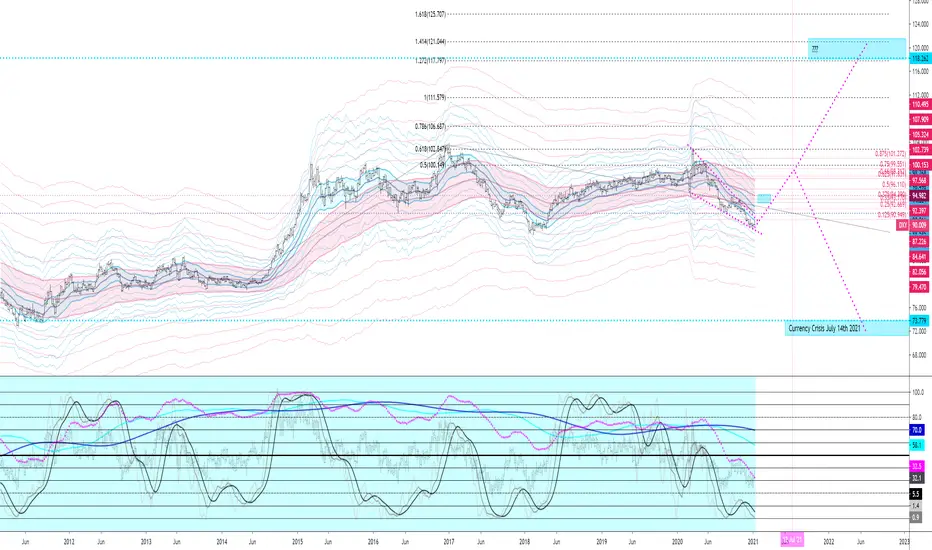This screenshot has height=550, width=932.
Task: Select the 'Currency Crisis July 14th 2021' annotation box
Action: pyautogui.click(x=846, y=328)
